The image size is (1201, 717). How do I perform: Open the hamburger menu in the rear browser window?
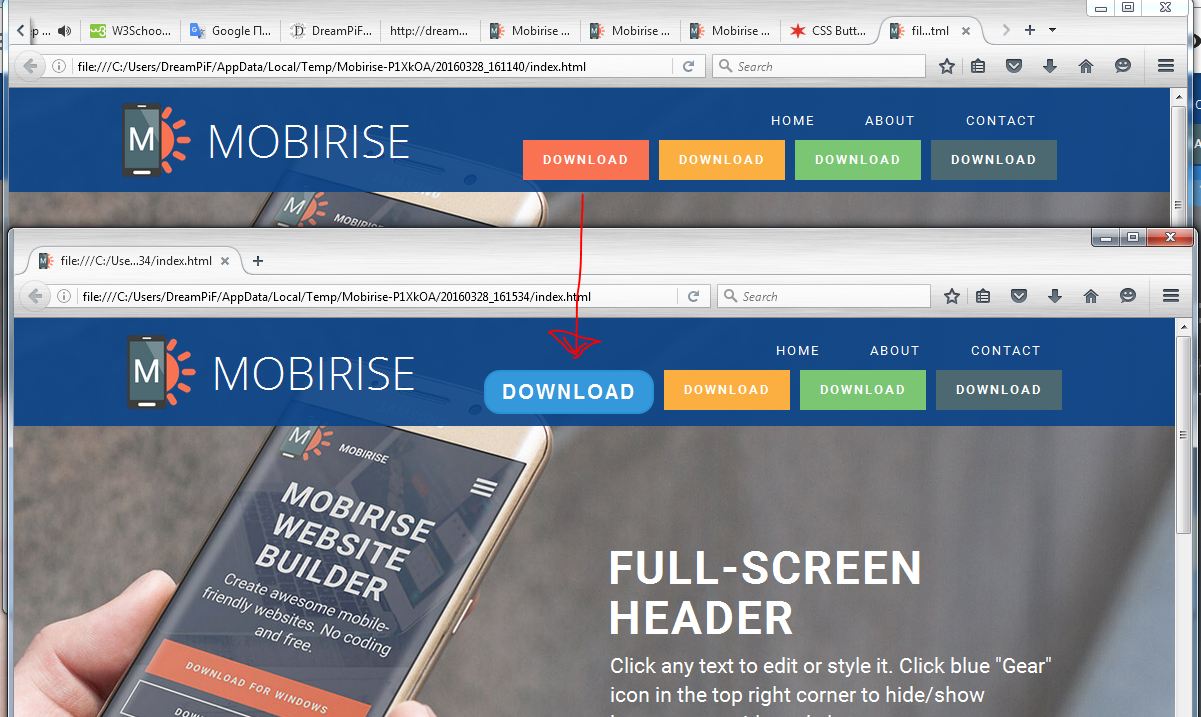(x=1165, y=66)
